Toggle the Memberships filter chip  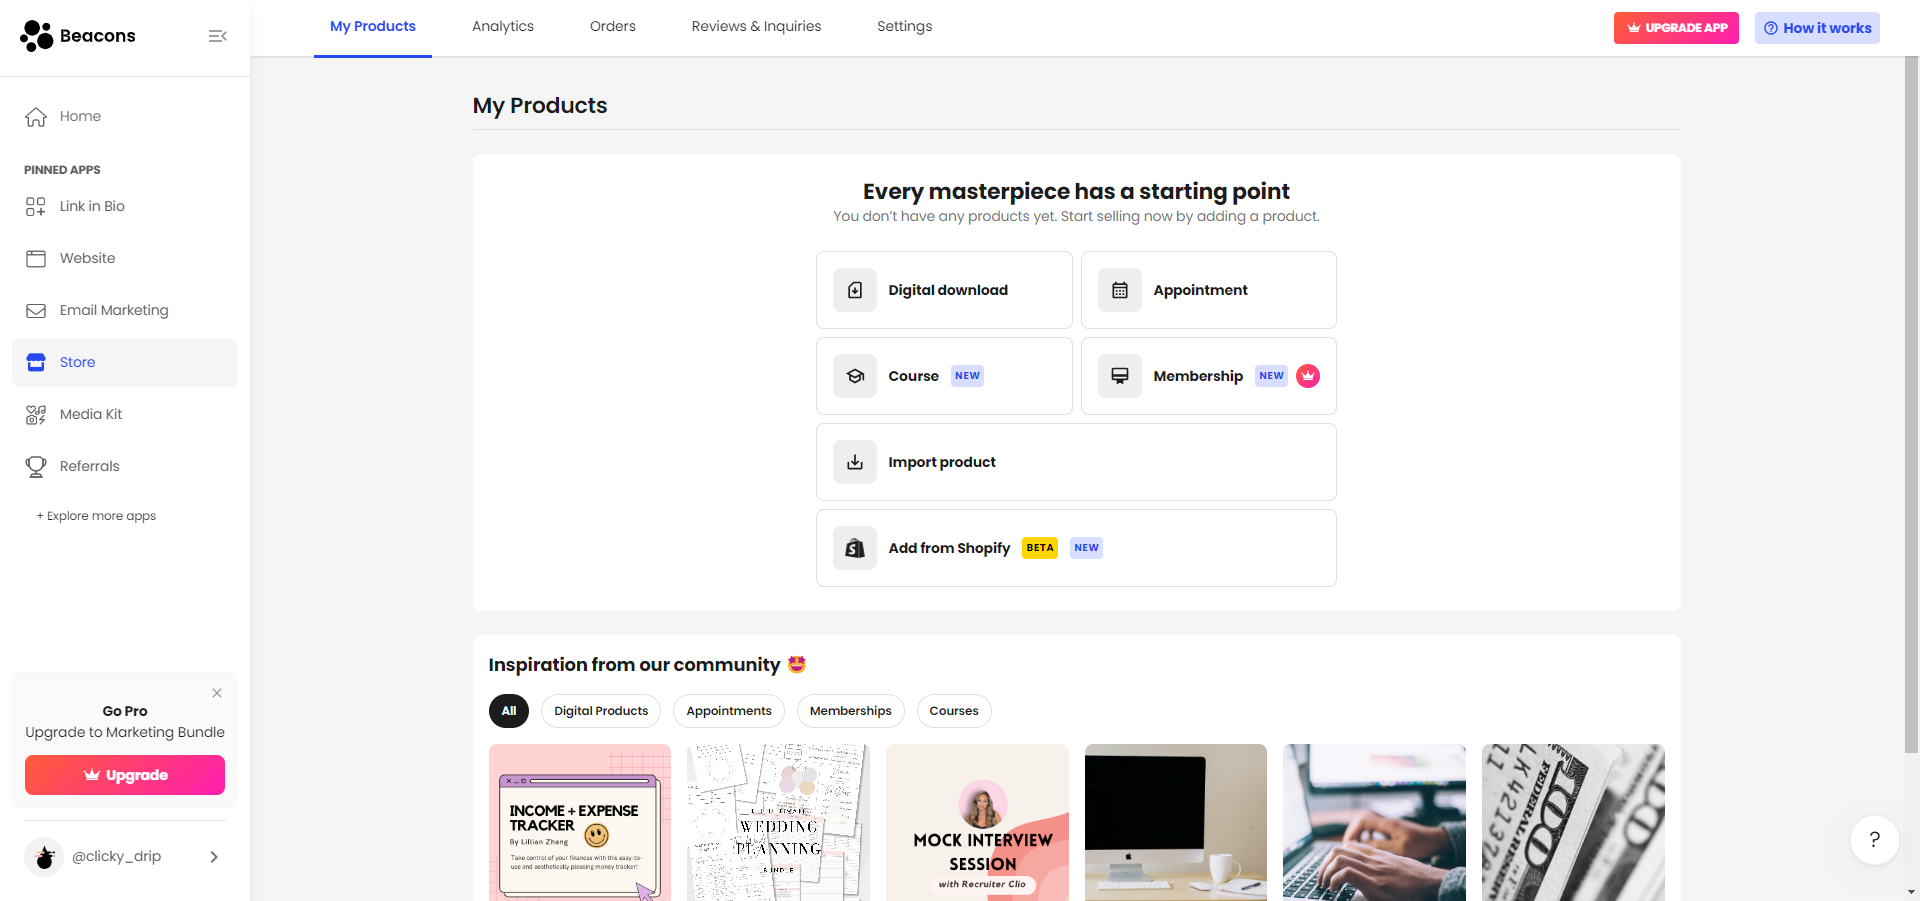(x=850, y=711)
